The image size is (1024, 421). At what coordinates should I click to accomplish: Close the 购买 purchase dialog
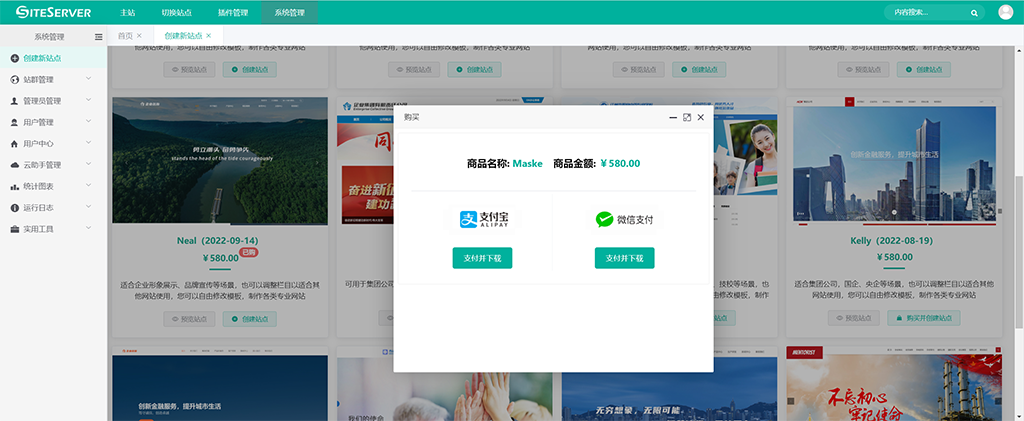701,117
